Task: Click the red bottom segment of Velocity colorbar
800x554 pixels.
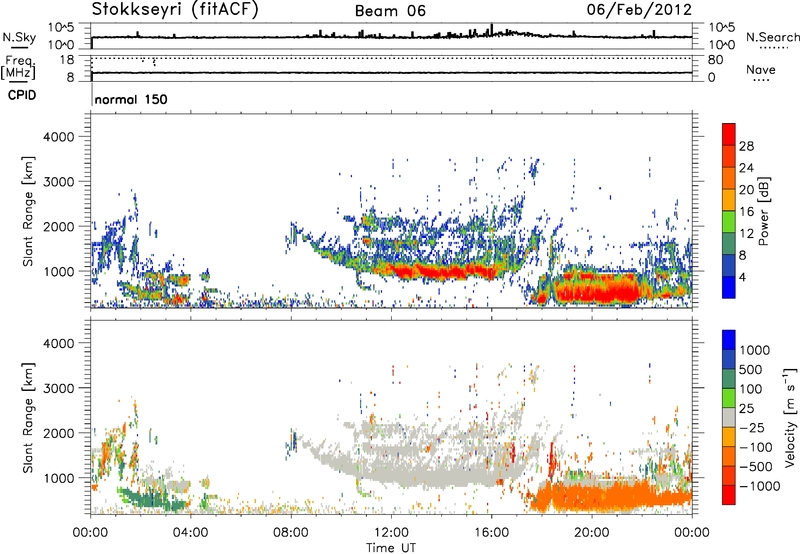Action: pyautogui.click(x=729, y=495)
